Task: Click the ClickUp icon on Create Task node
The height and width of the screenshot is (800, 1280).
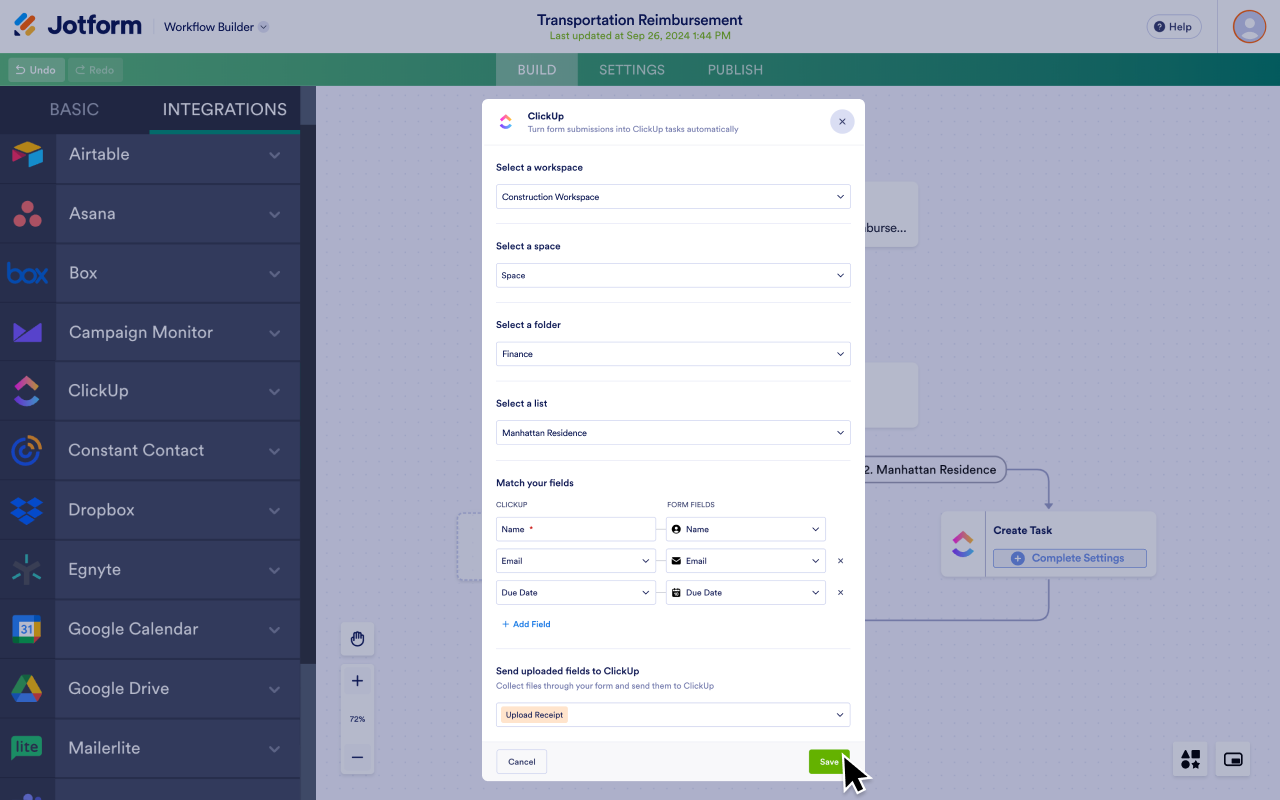Action: pos(963,544)
